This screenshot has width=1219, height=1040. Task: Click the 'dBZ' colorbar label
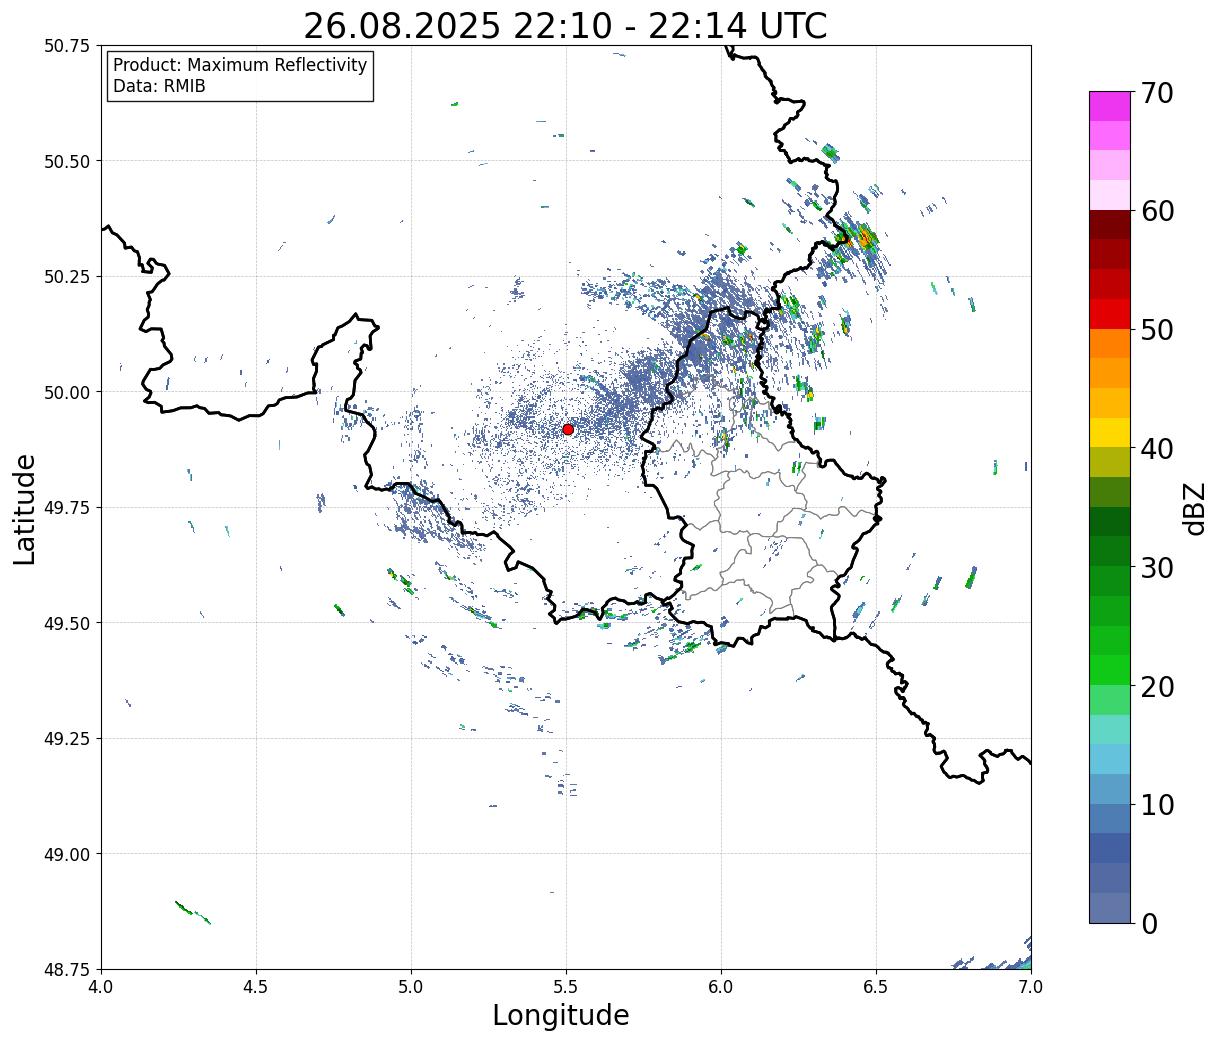point(1195,508)
